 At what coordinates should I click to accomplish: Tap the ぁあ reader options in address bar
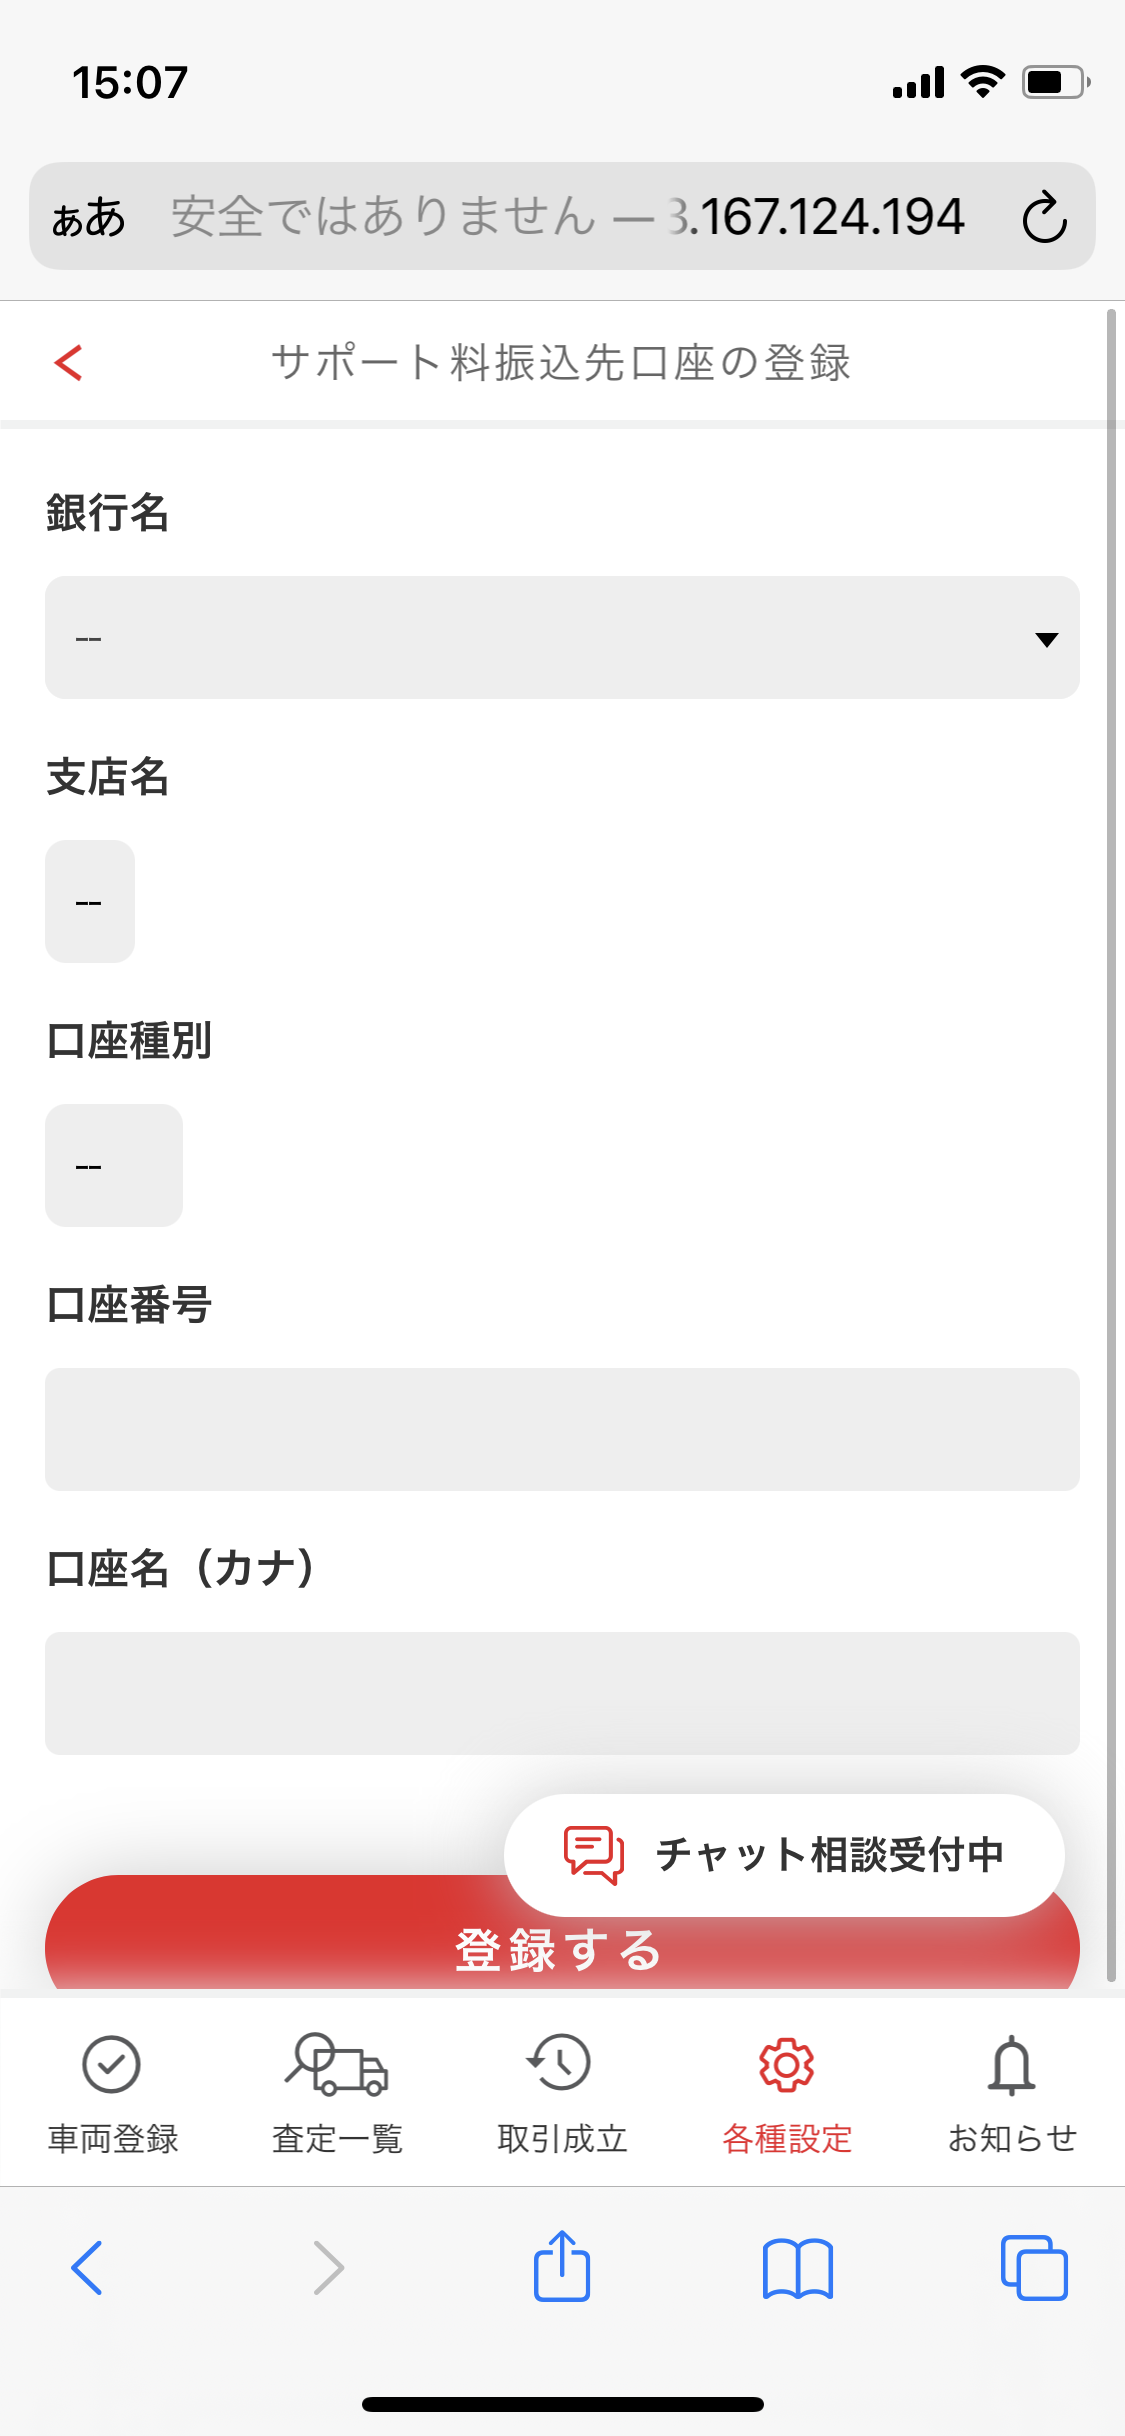coord(89,216)
